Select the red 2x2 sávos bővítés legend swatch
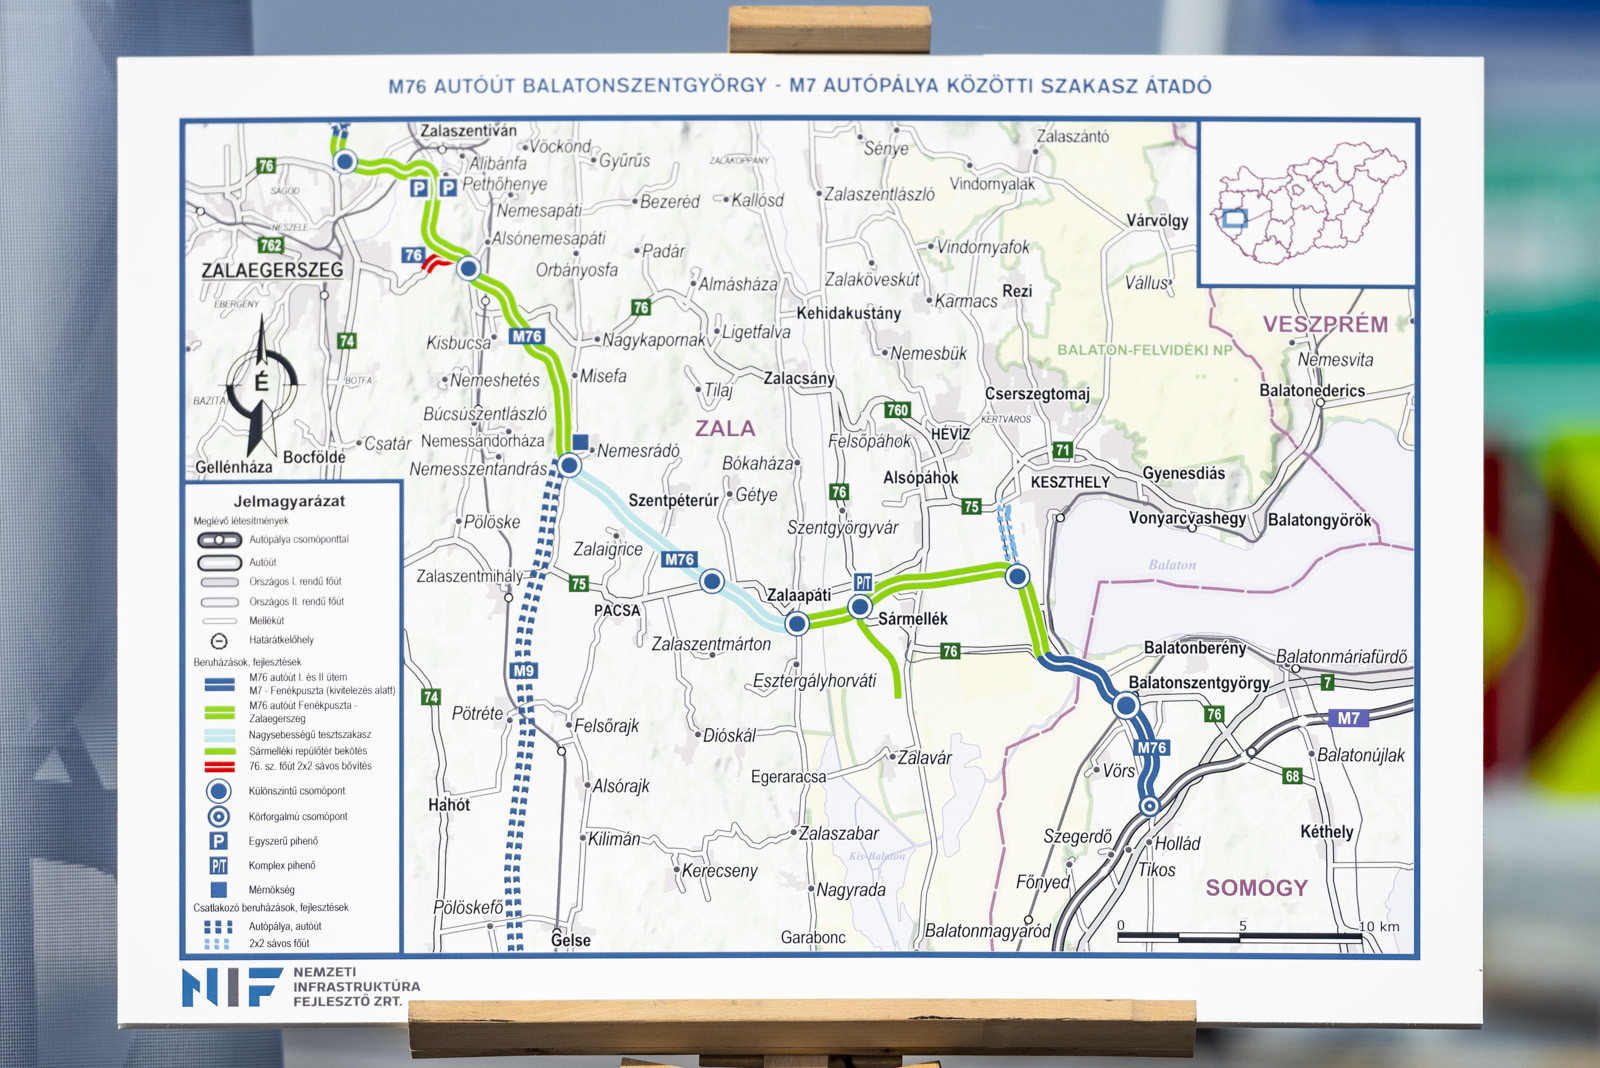 [x=219, y=767]
